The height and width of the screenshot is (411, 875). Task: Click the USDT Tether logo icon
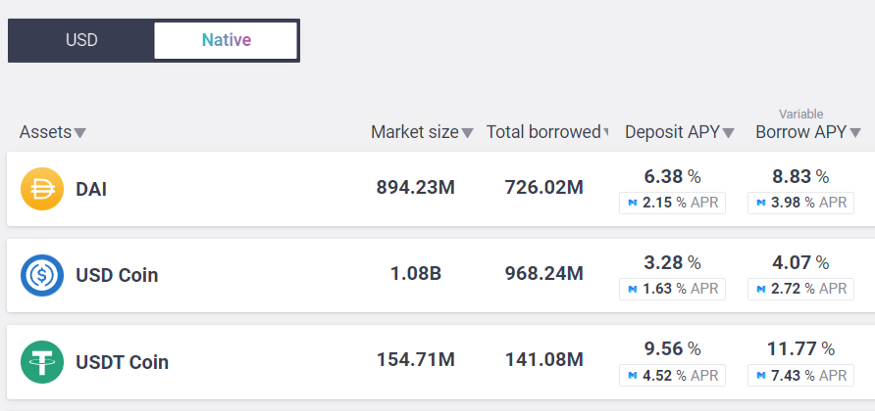42,362
